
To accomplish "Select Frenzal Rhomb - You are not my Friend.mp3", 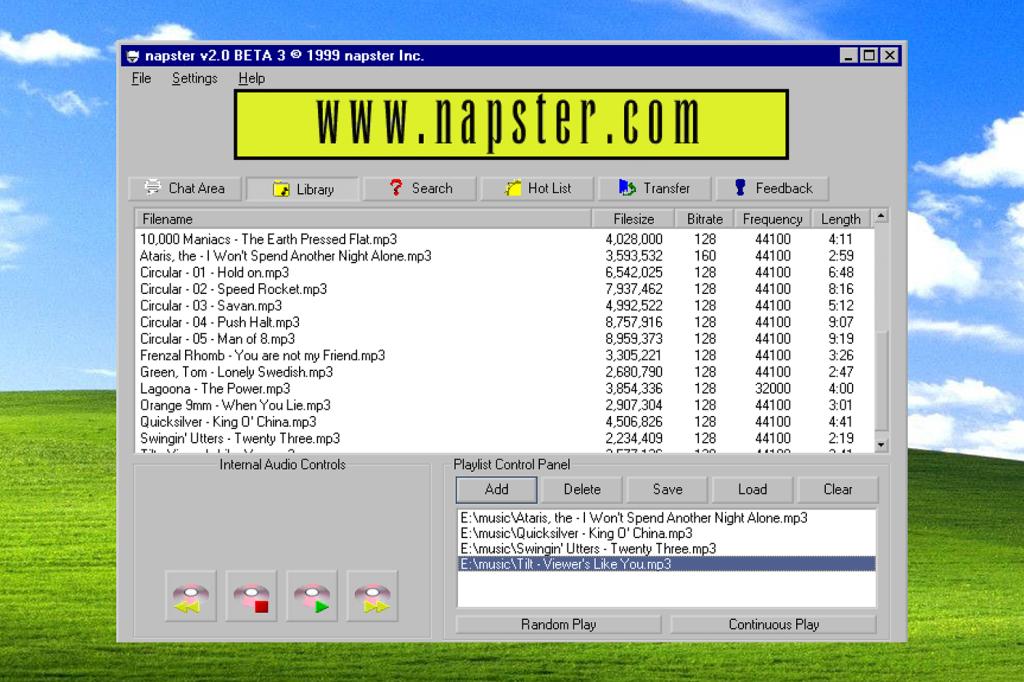I will (x=504, y=355).
